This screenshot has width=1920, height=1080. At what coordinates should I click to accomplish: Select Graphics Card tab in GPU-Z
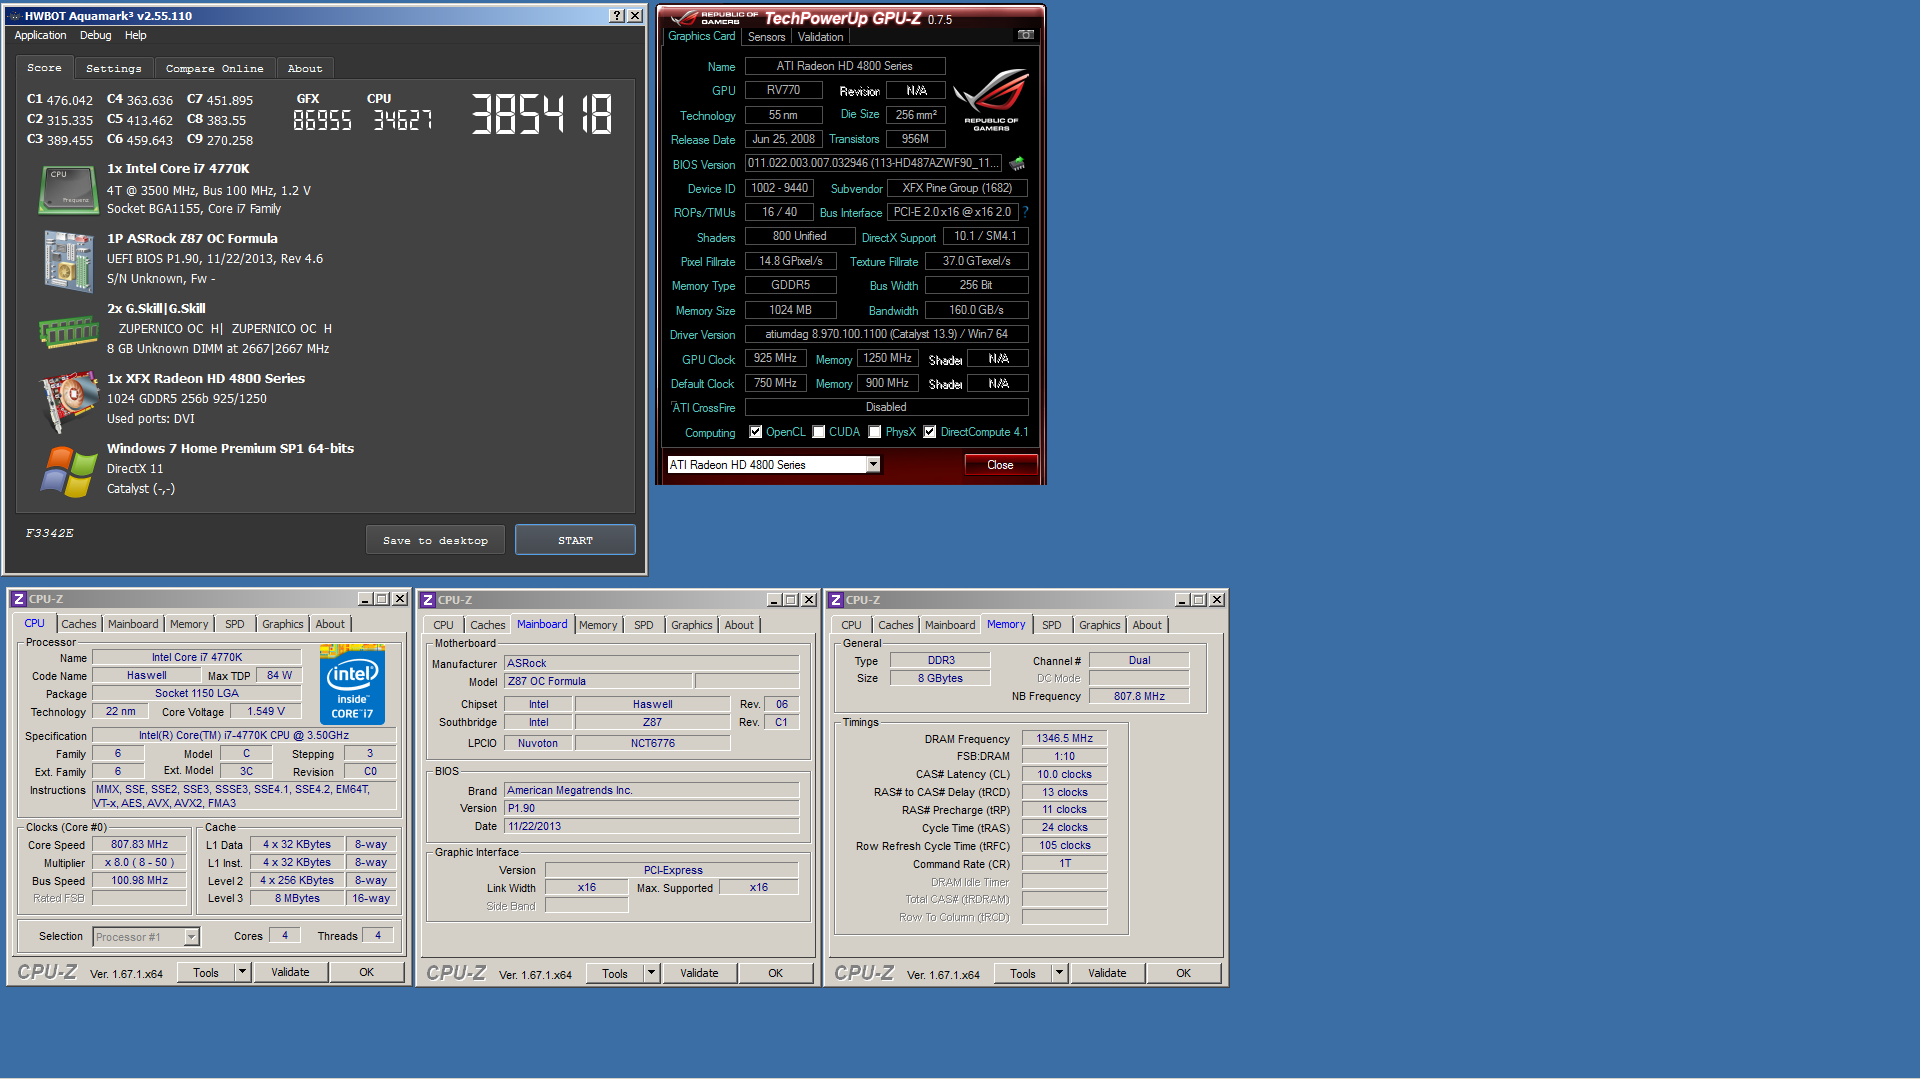tap(702, 36)
